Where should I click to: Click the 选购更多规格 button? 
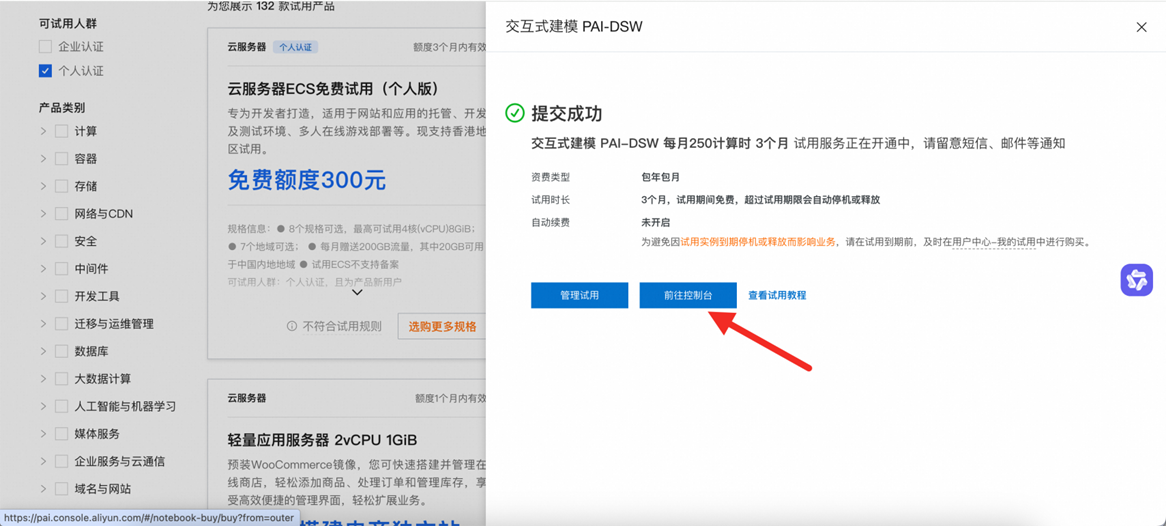click(442, 327)
